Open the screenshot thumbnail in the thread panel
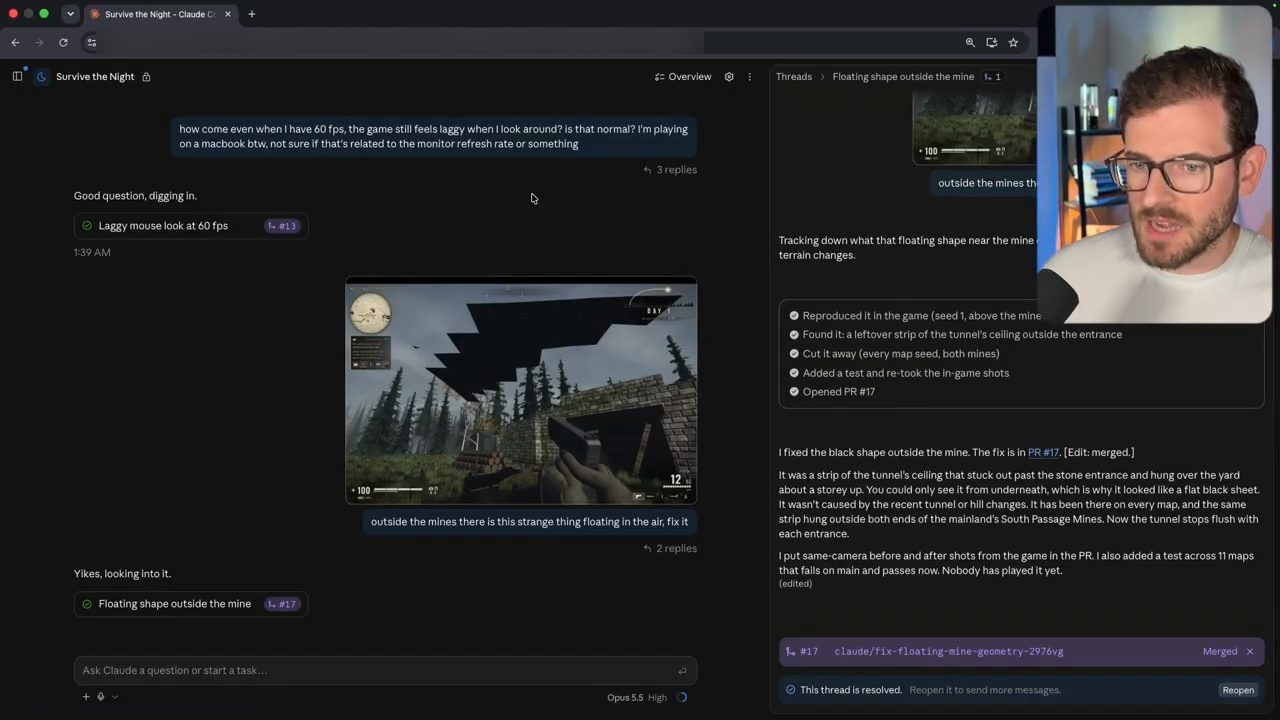This screenshot has height=720, width=1280. [x=975, y=128]
